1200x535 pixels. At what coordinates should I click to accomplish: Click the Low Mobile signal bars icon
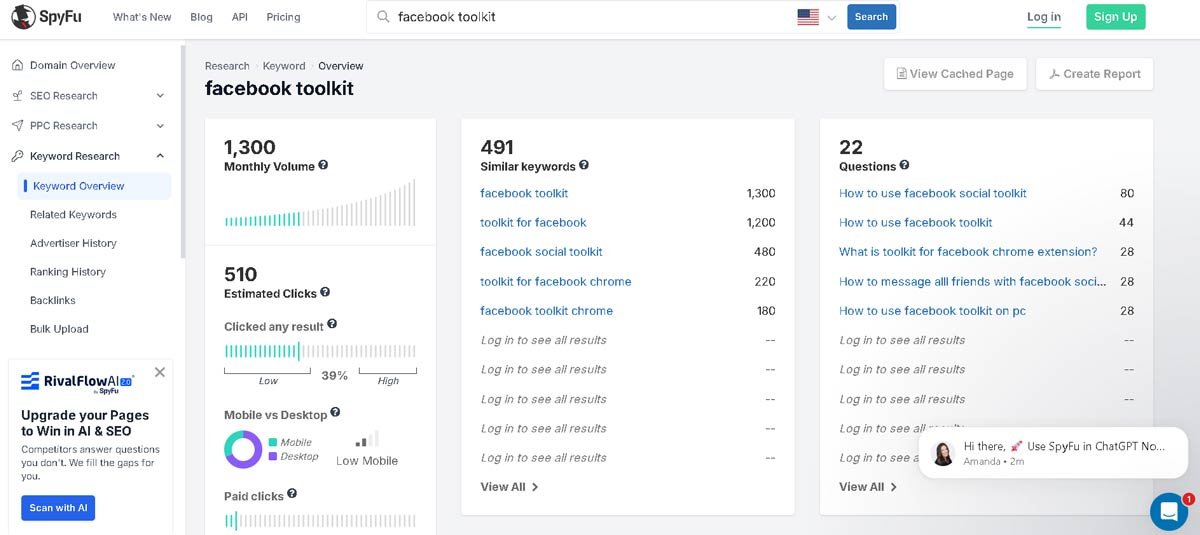pos(367,439)
